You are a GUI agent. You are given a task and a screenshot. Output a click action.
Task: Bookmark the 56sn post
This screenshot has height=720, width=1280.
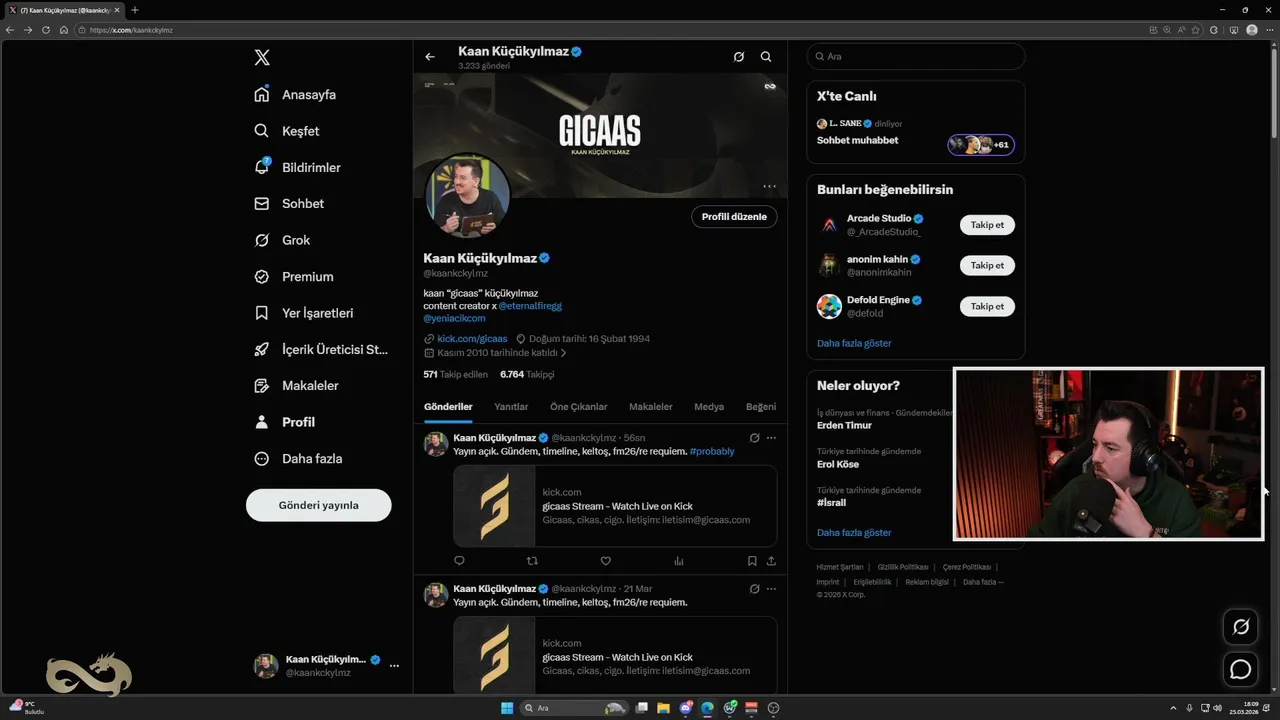752,561
